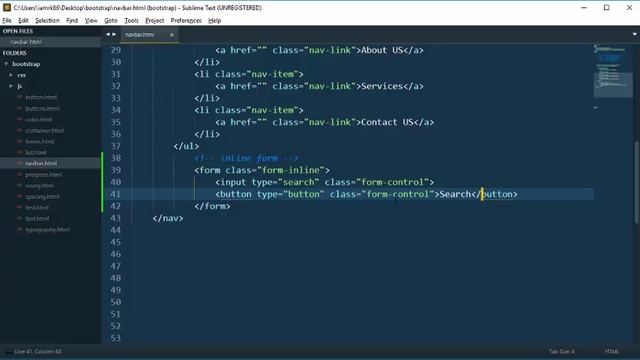Click 'About US' text on line 29
The image size is (640, 360).
click(382, 50)
